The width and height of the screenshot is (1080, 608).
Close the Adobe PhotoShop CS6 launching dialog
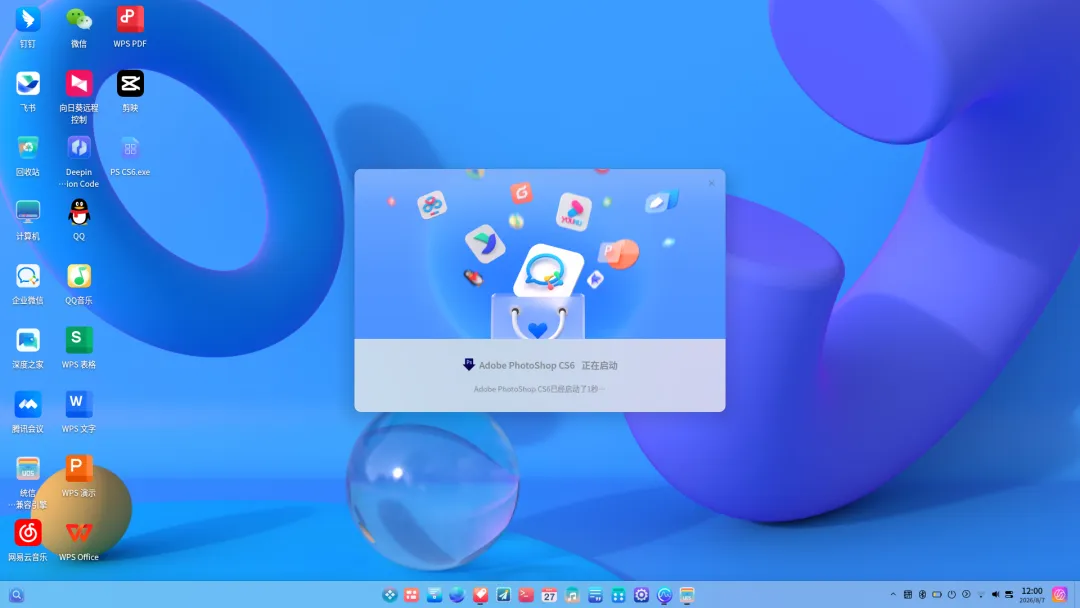tap(712, 183)
